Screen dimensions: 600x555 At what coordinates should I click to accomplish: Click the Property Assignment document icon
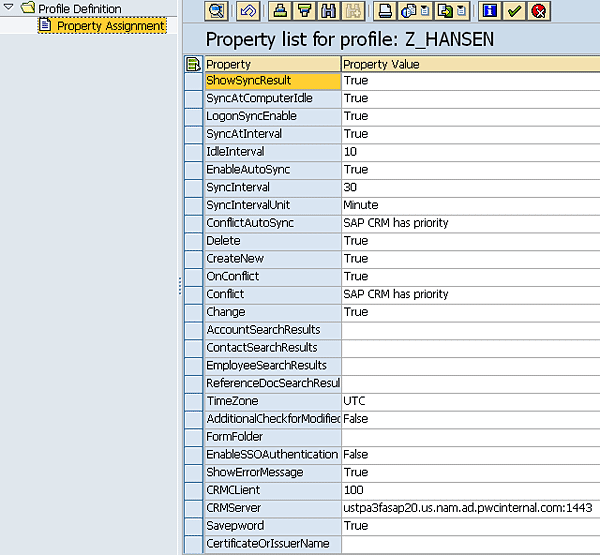click(45, 25)
